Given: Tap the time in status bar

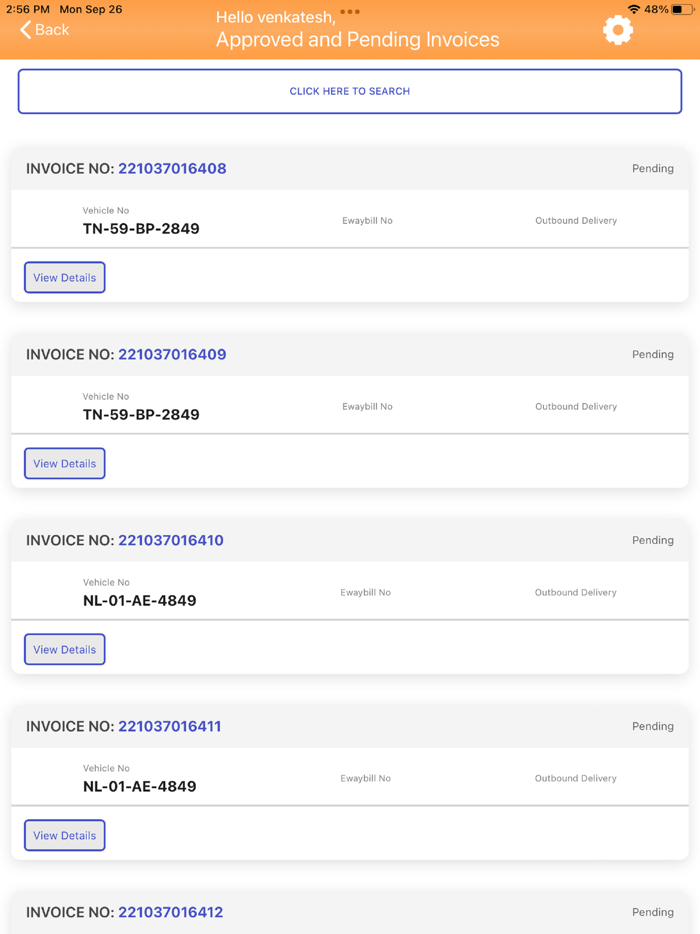Looking at the screenshot, I should tap(28, 10).
